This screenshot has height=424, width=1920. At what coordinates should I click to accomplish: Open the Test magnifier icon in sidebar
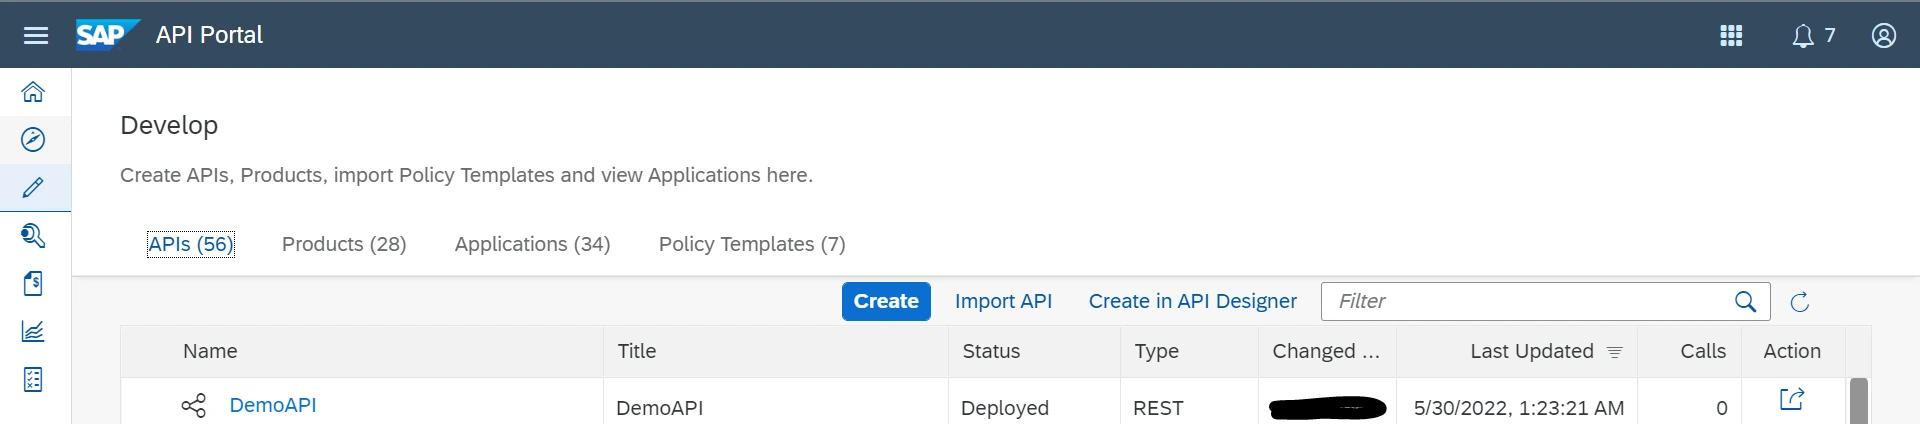[x=33, y=235]
